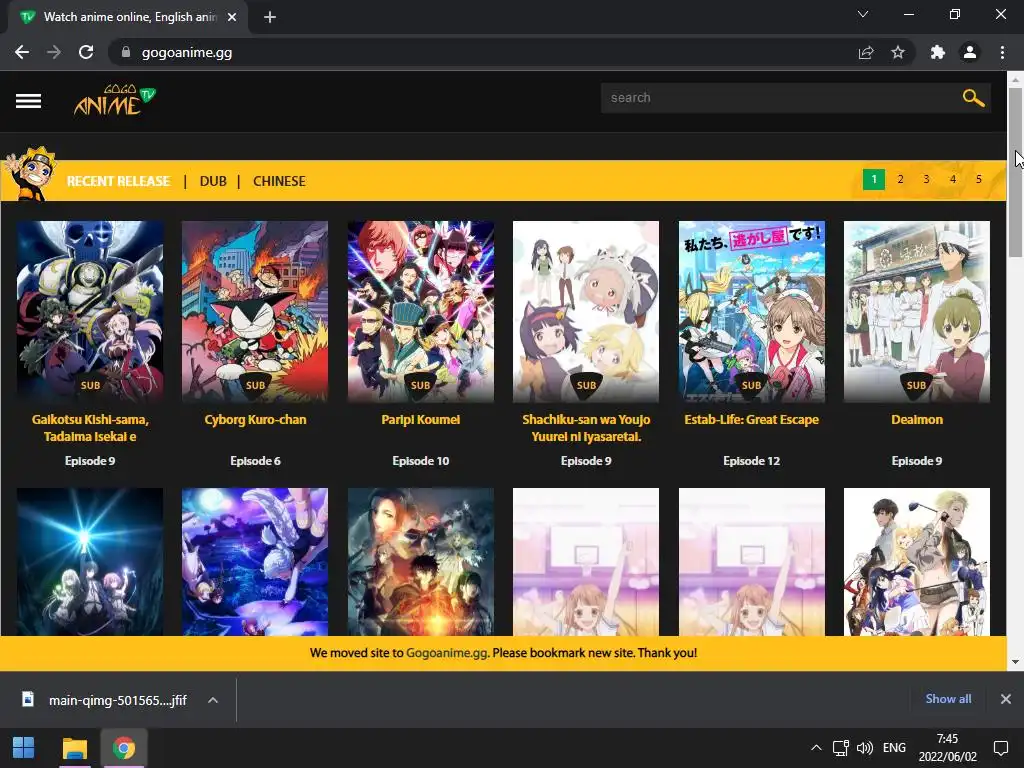The width and height of the screenshot is (1024, 768).
Task: Go to page 2 of releases
Action: pyautogui.click(x=900, y=179)
